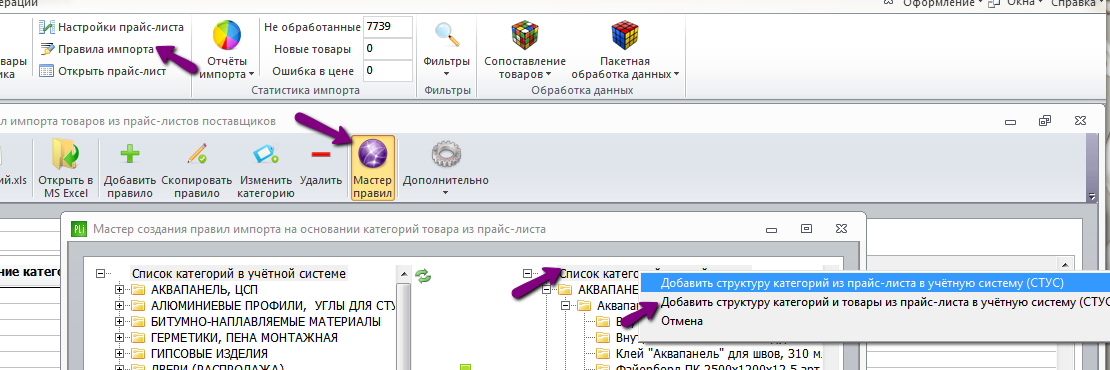1110x370 pixels.
Task: Expand АКВАПАНЕЛЬ, ЦСП node in left tree
Action: point(119,289)
